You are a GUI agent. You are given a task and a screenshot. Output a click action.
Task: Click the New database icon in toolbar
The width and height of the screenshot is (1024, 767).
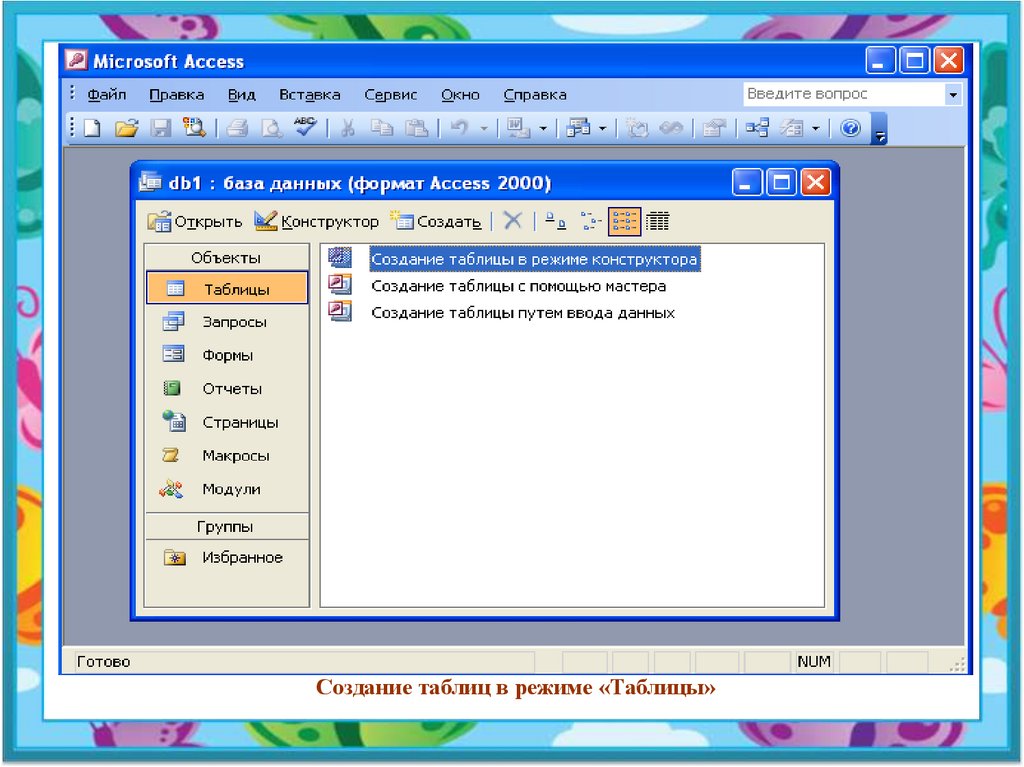point(93,127)
